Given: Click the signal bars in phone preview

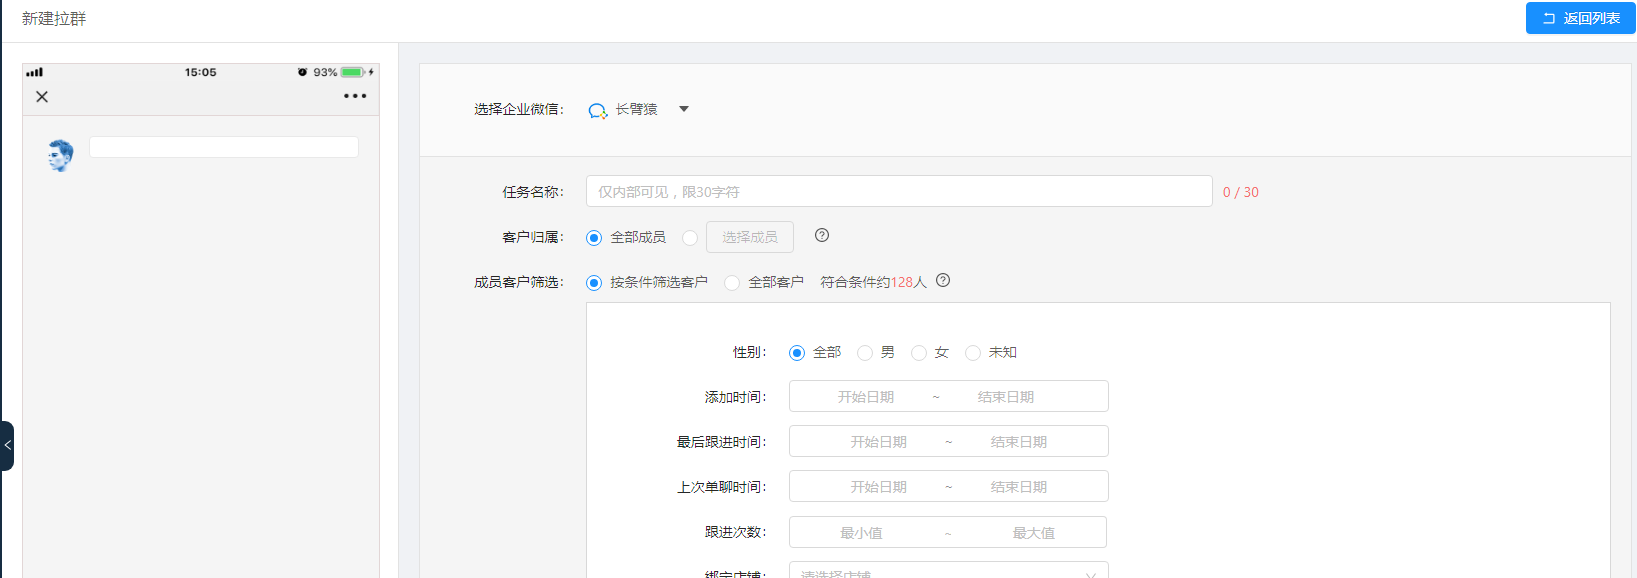Looking at the screenshot, I should point(35,72).
